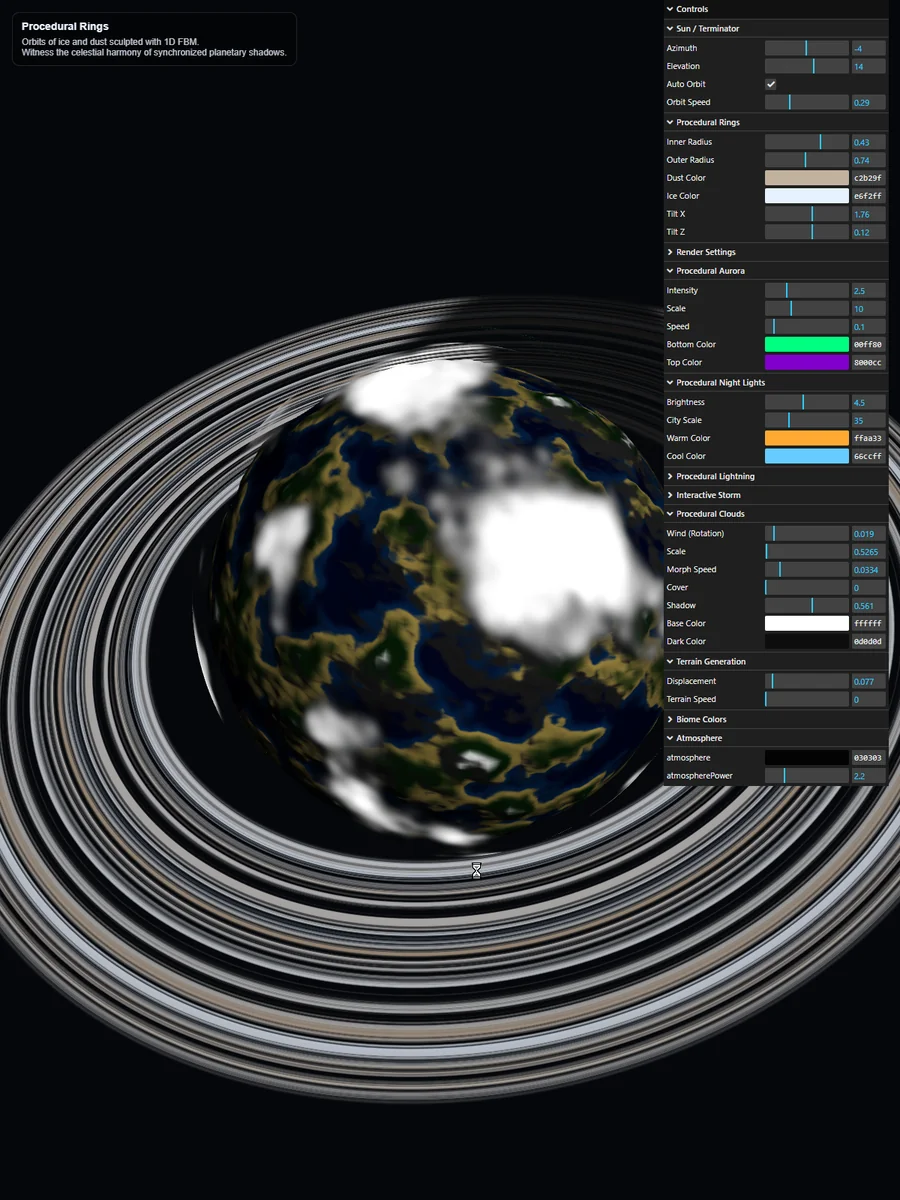Click the clouds Dark Color swatch
Viewport: 900px width, 1200px height.
[x=806, y=642]
